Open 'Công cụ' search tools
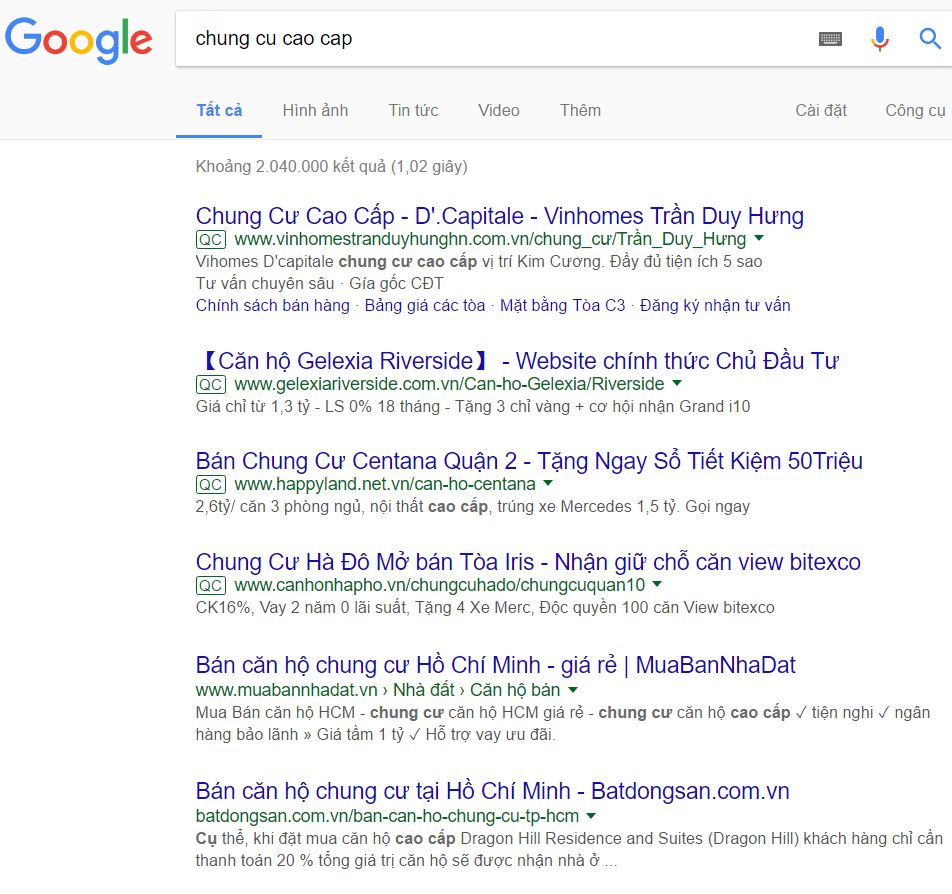Screen dimensions: 952x894 915,111
